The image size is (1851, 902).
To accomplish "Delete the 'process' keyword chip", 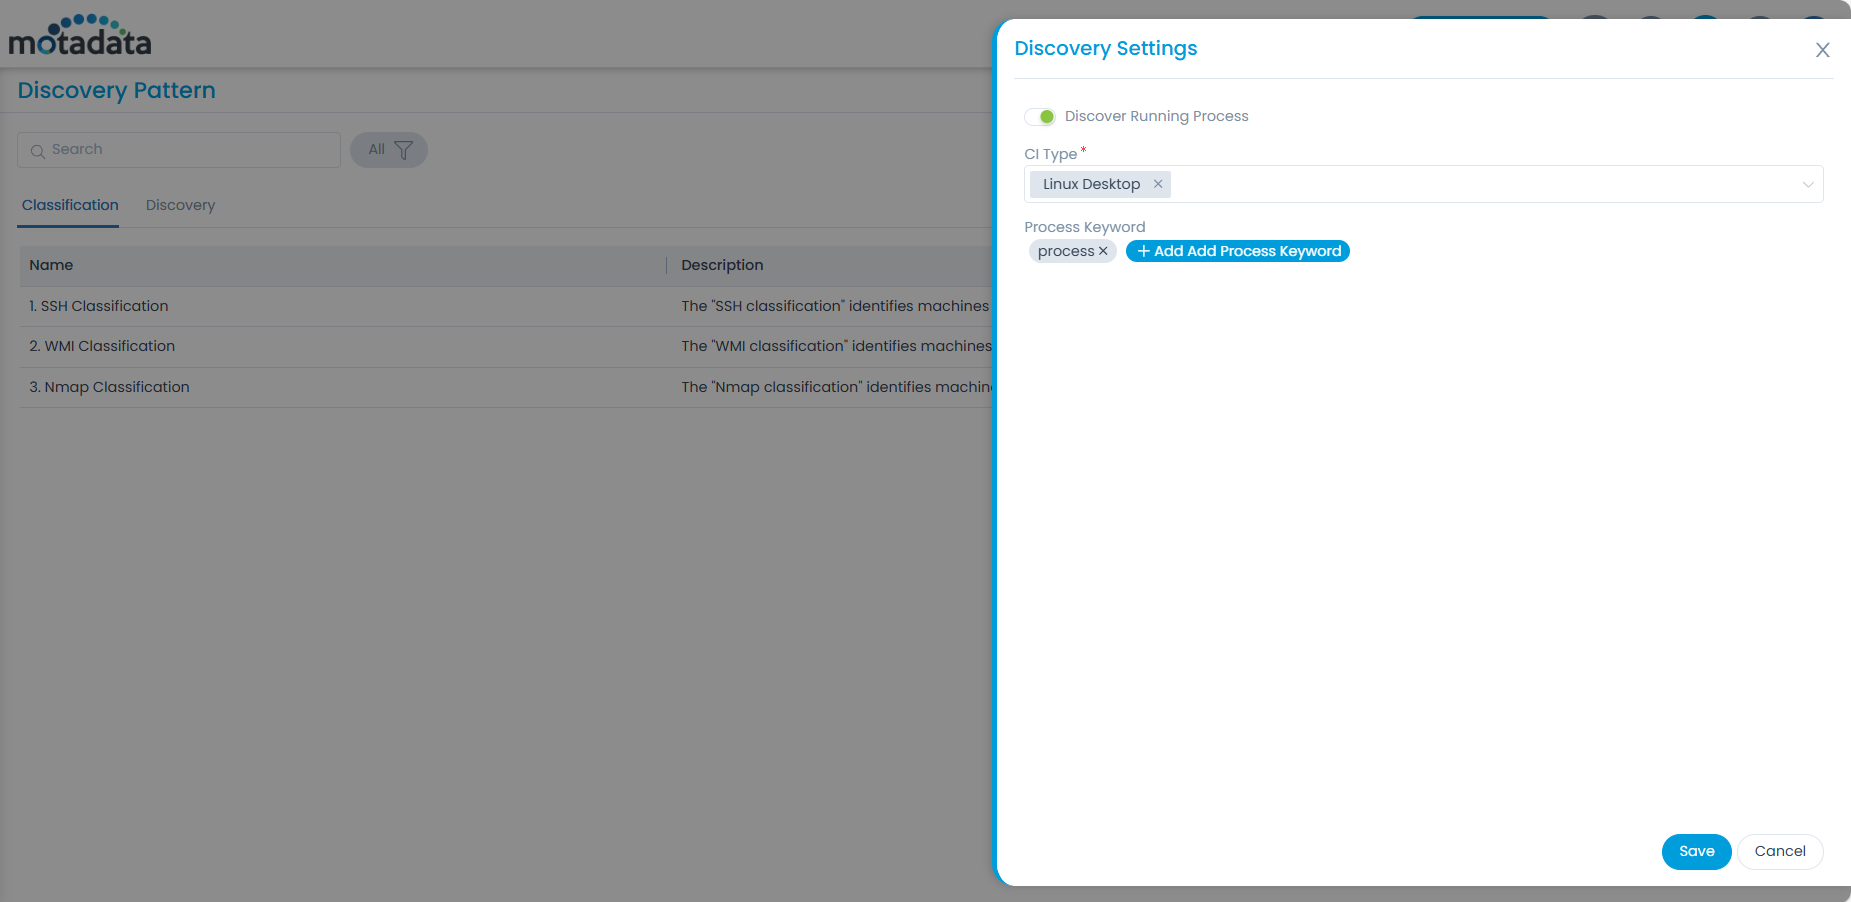I will (x=1103, y=251).
